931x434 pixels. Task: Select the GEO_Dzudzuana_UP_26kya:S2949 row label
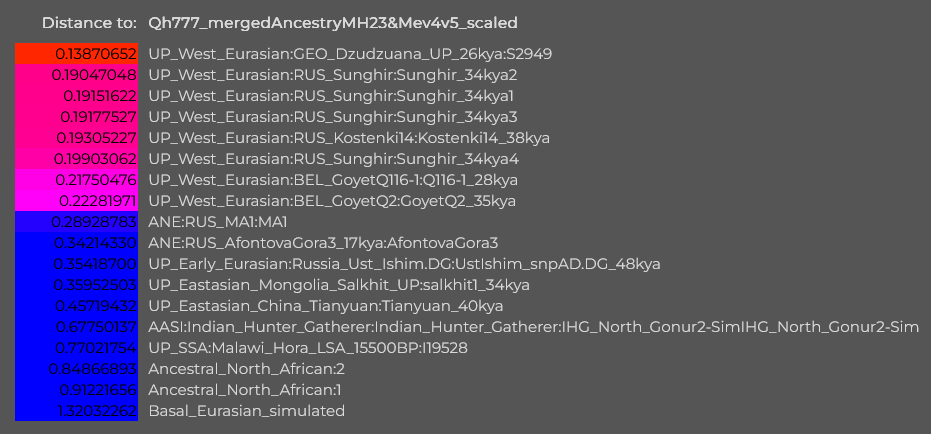tap(350, 54)
